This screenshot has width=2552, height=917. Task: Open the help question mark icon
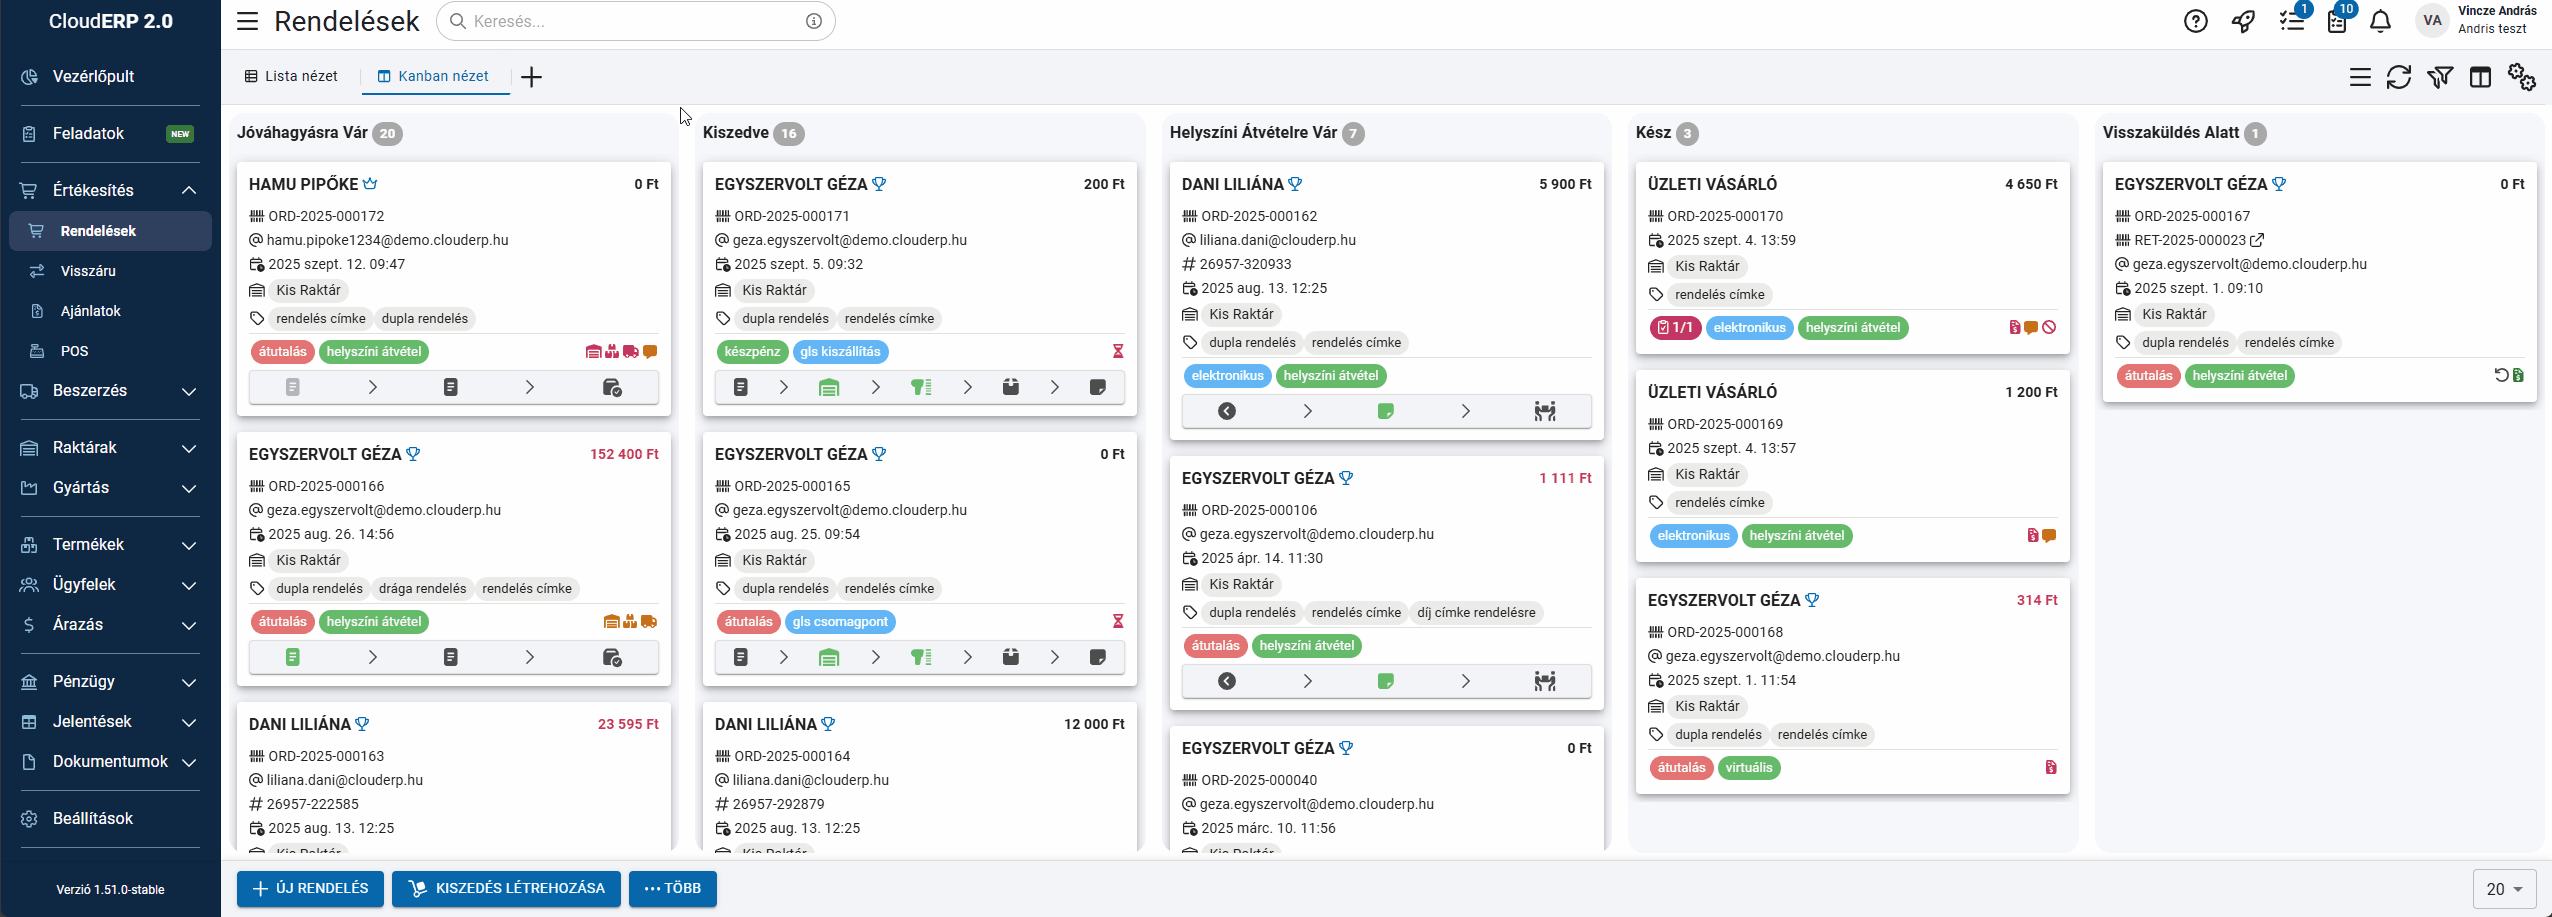click(2195, 21)
